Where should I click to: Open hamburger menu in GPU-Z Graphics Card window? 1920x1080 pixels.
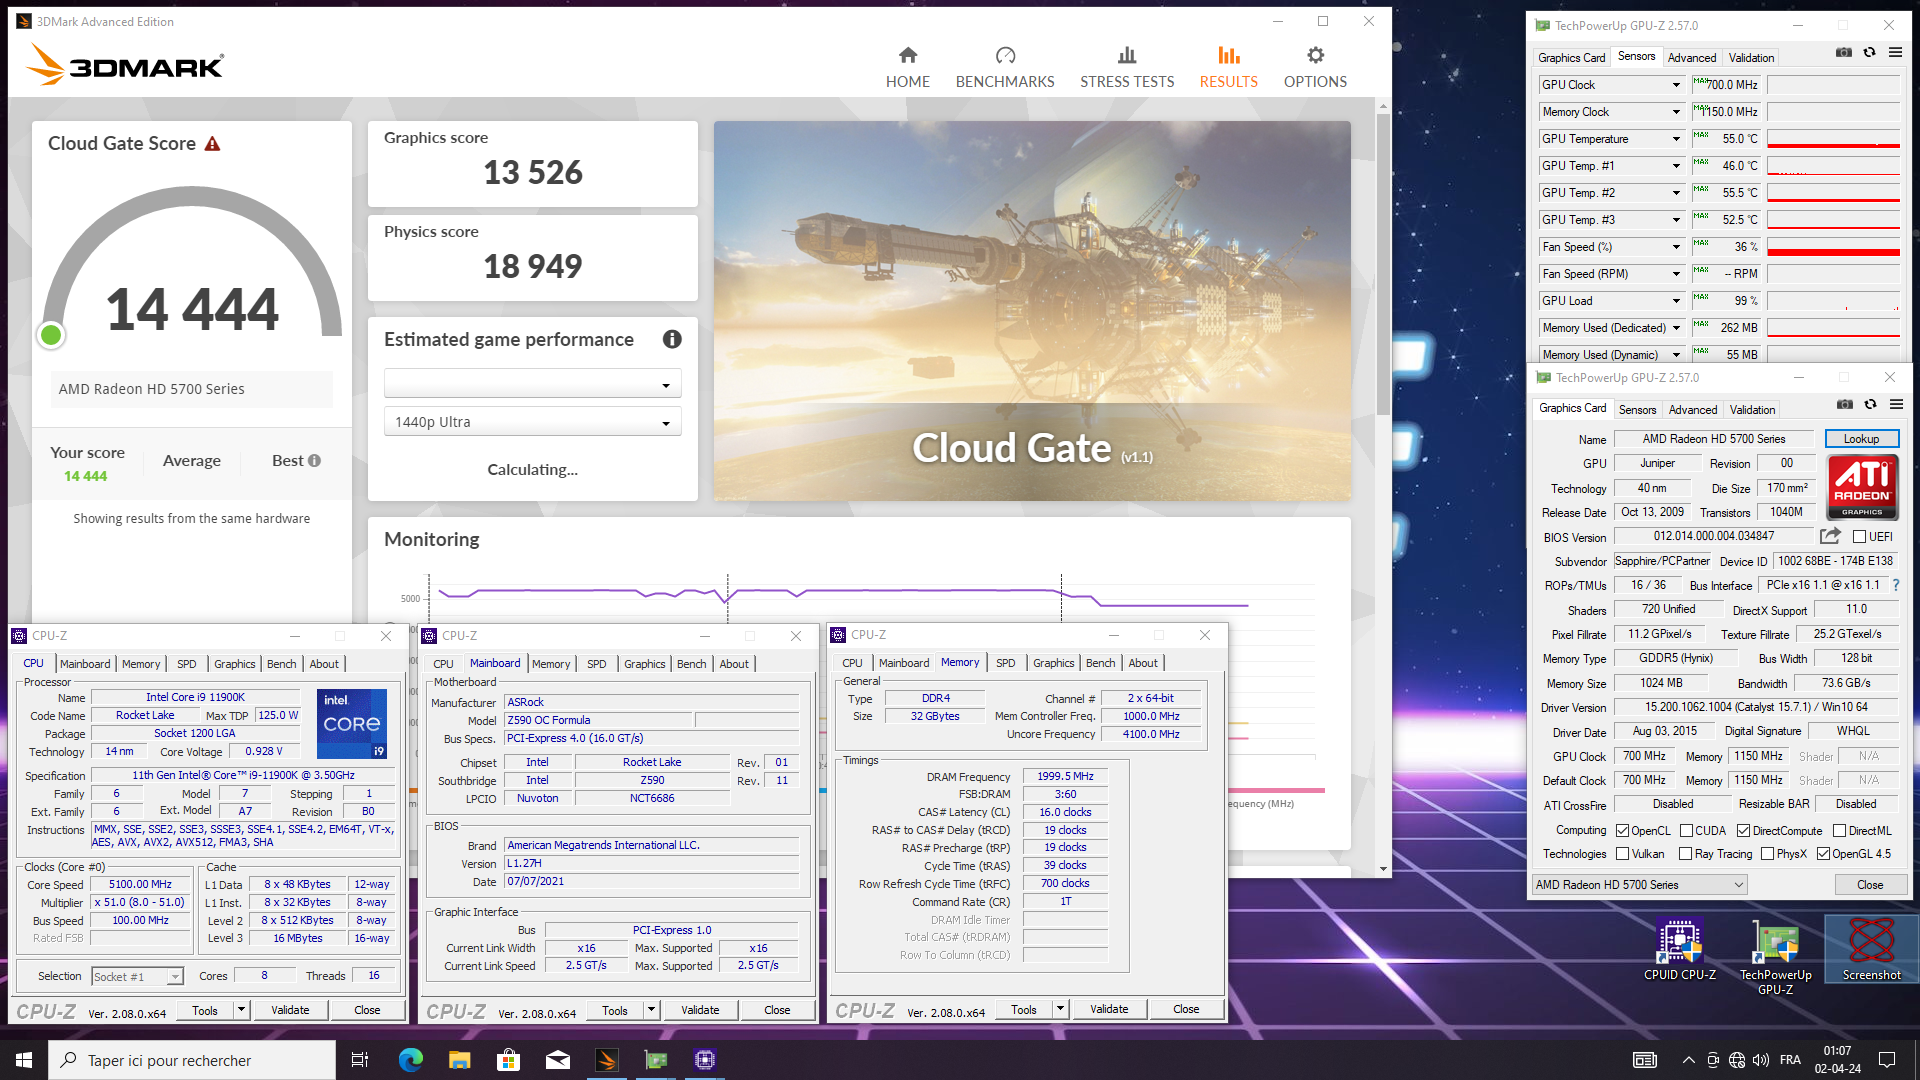[1896, 405]
